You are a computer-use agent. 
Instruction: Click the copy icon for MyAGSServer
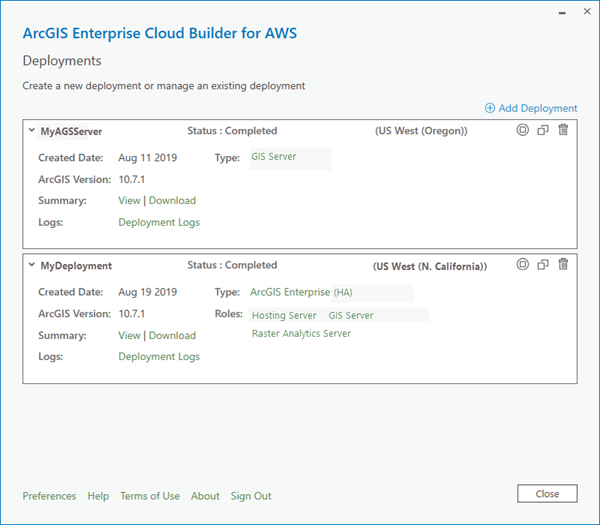[543, 130]
